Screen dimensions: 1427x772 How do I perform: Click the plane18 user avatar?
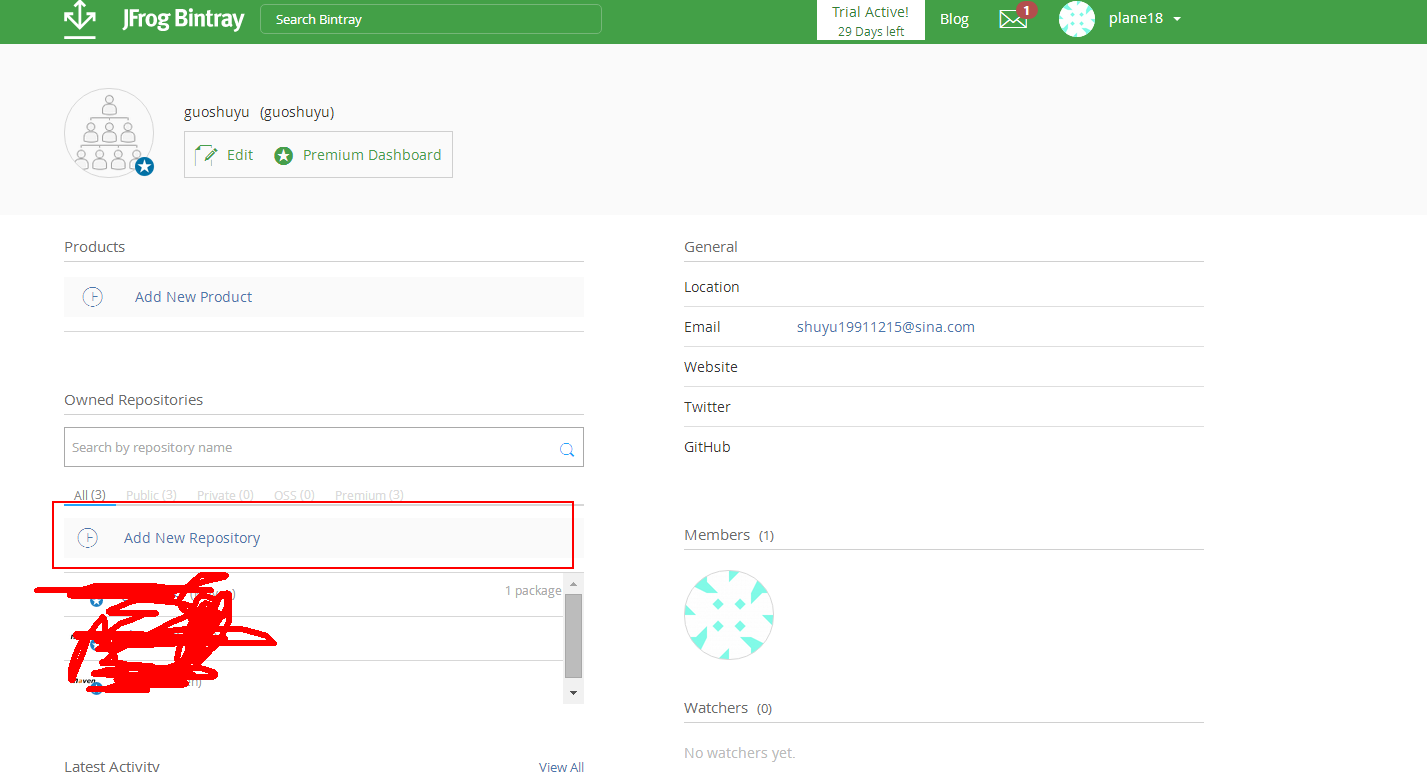pos(1077,19)
